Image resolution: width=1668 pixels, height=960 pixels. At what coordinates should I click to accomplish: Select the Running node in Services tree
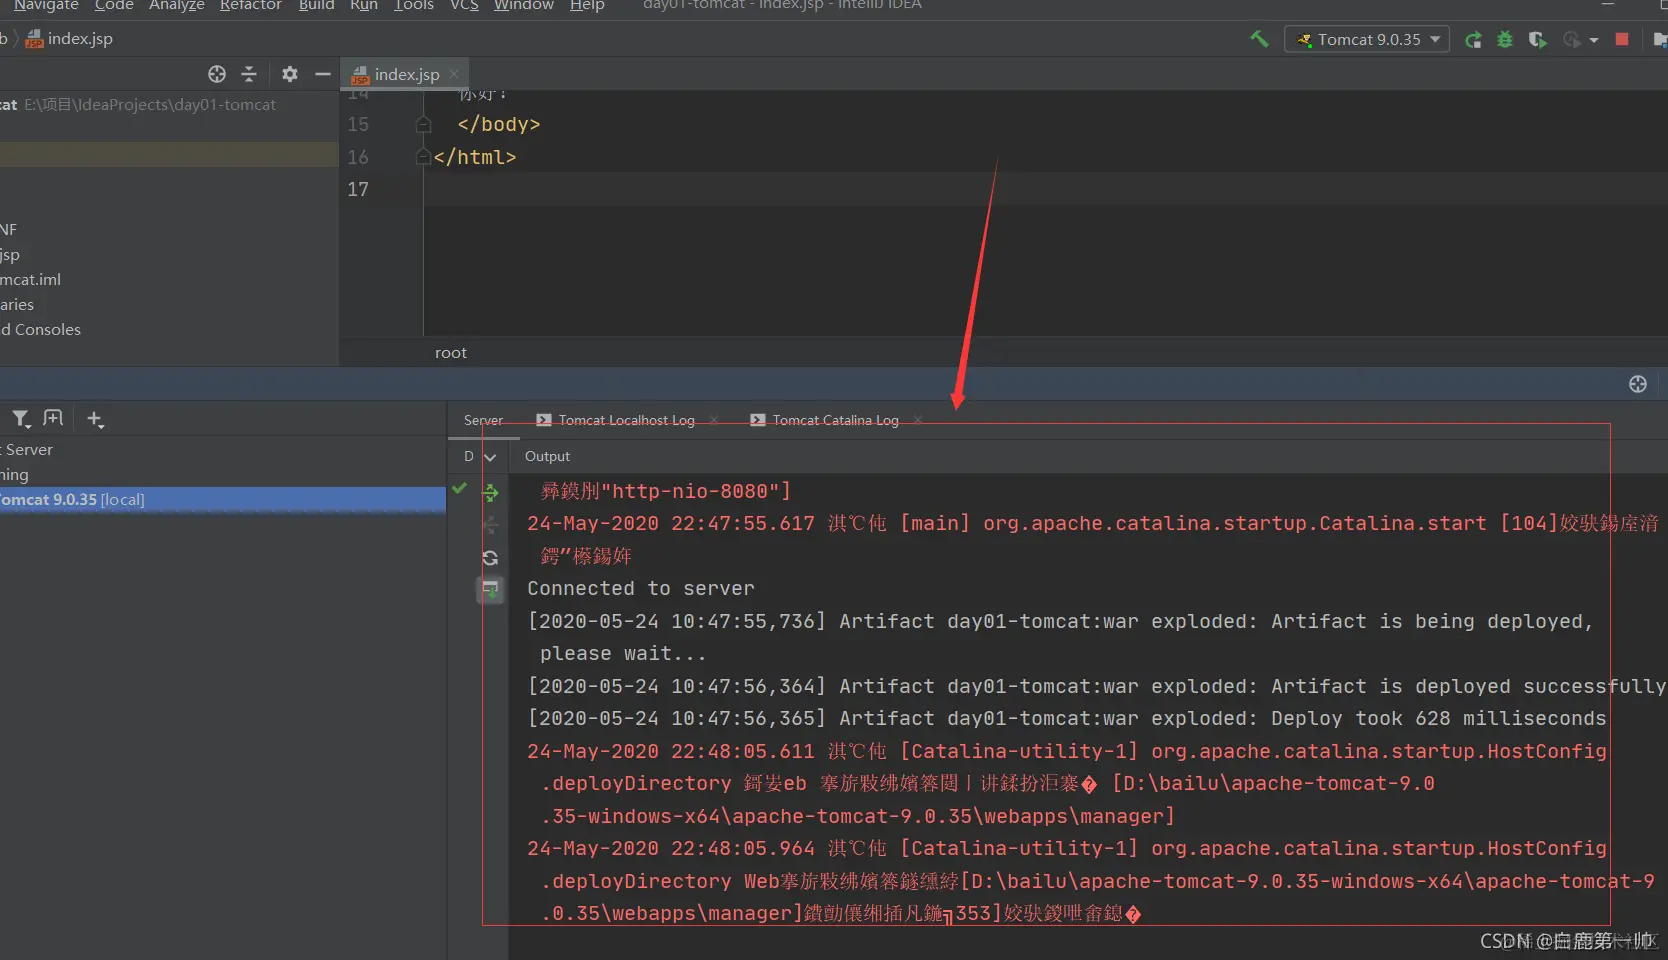point(222,475)
